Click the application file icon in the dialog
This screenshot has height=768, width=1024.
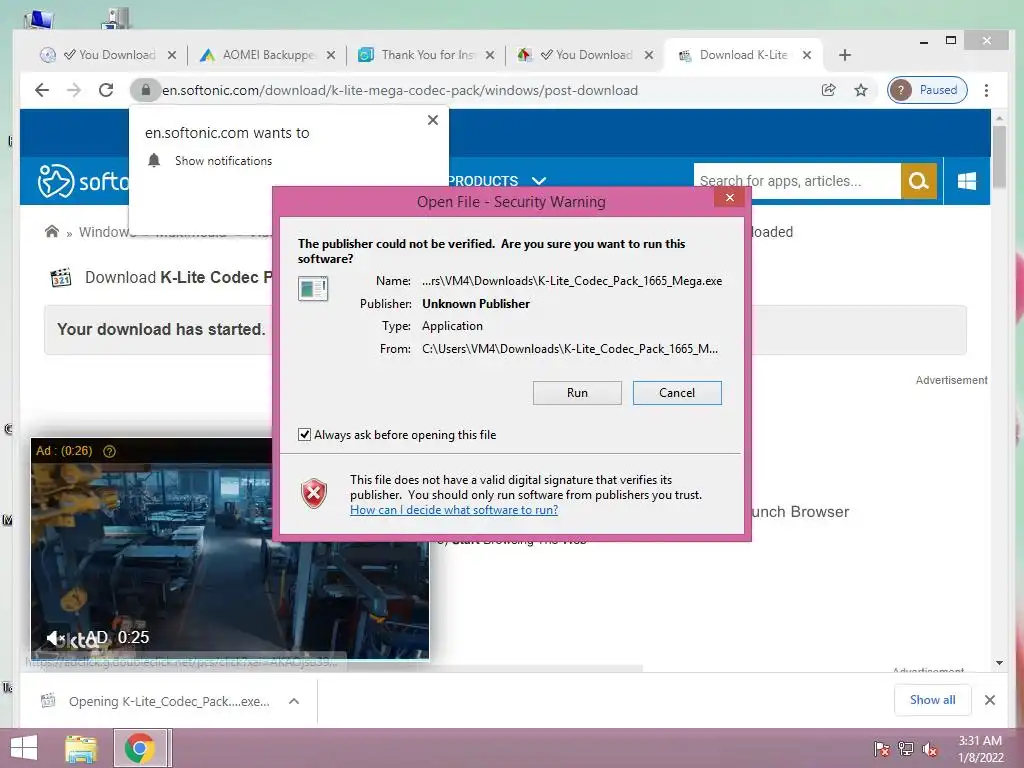[313, 289]
